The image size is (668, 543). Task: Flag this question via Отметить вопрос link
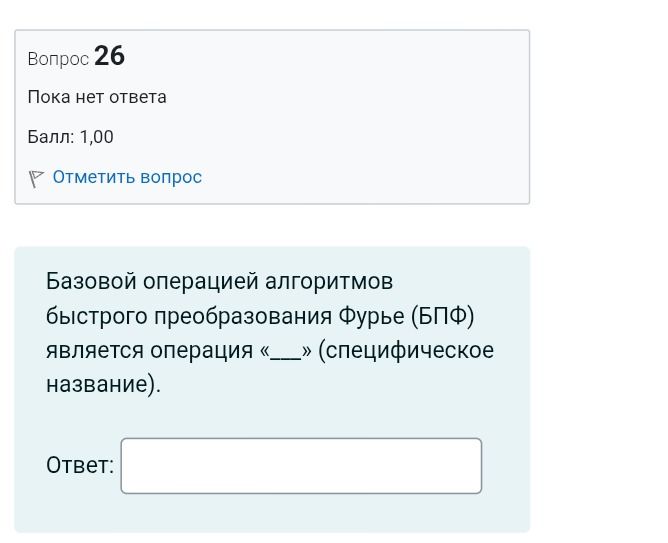[127, 177]
